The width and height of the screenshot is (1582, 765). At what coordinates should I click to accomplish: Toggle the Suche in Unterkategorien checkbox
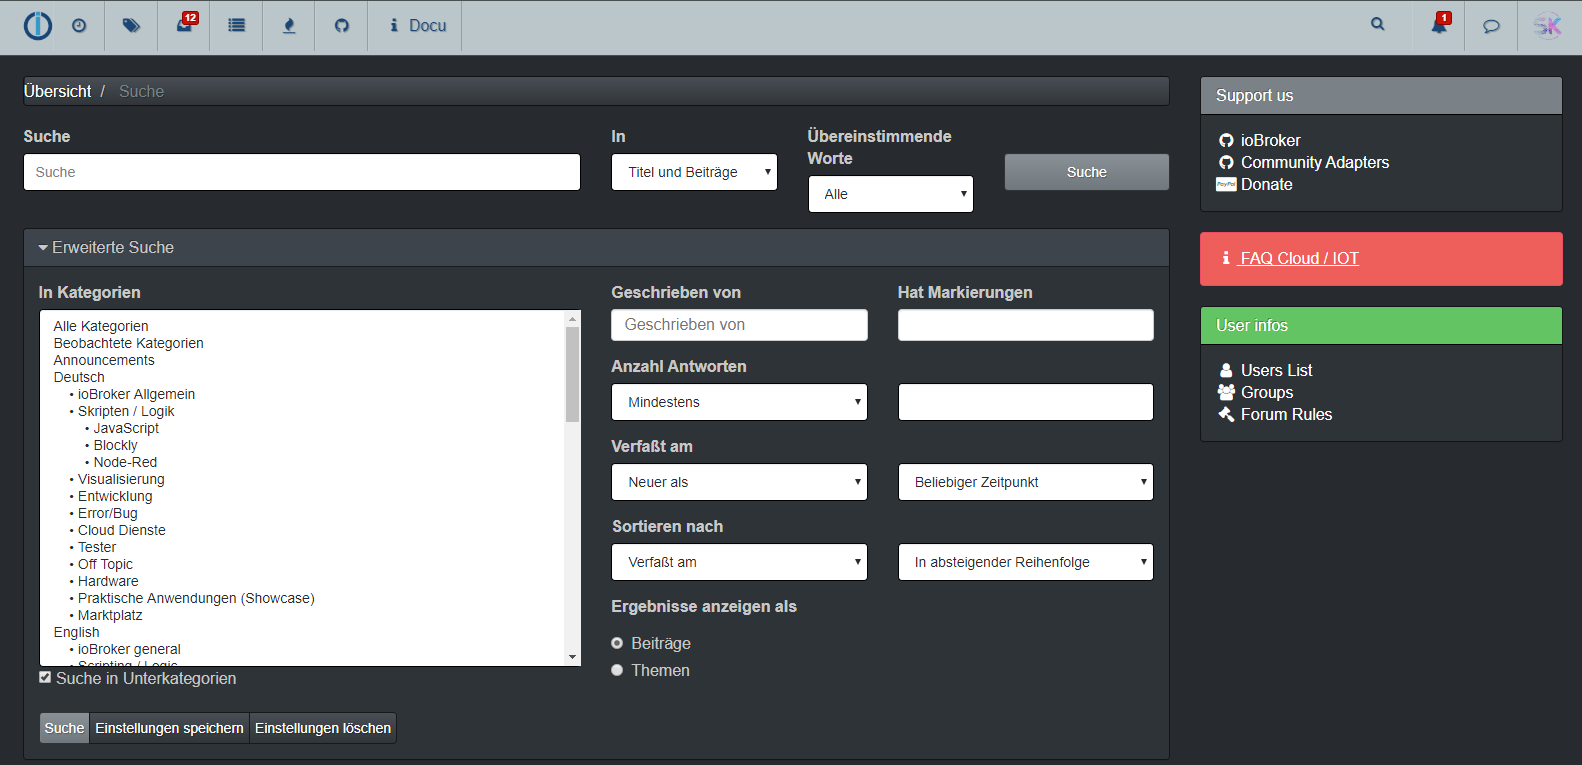pos(45,677)
